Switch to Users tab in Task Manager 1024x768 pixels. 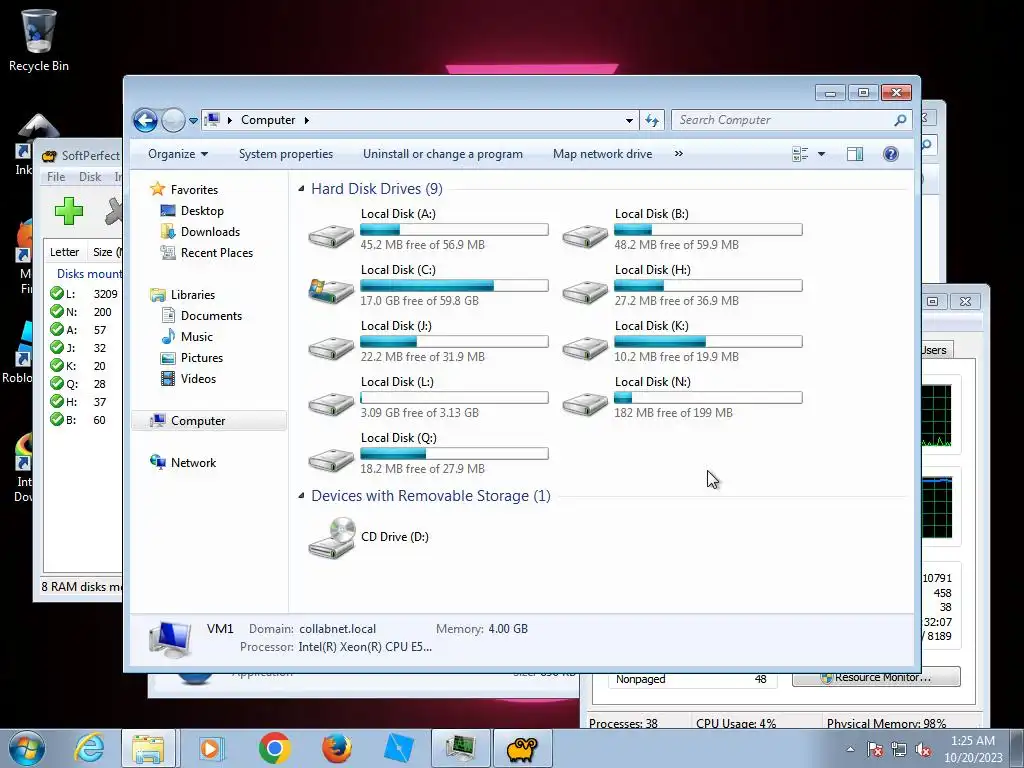pos(934,350)
